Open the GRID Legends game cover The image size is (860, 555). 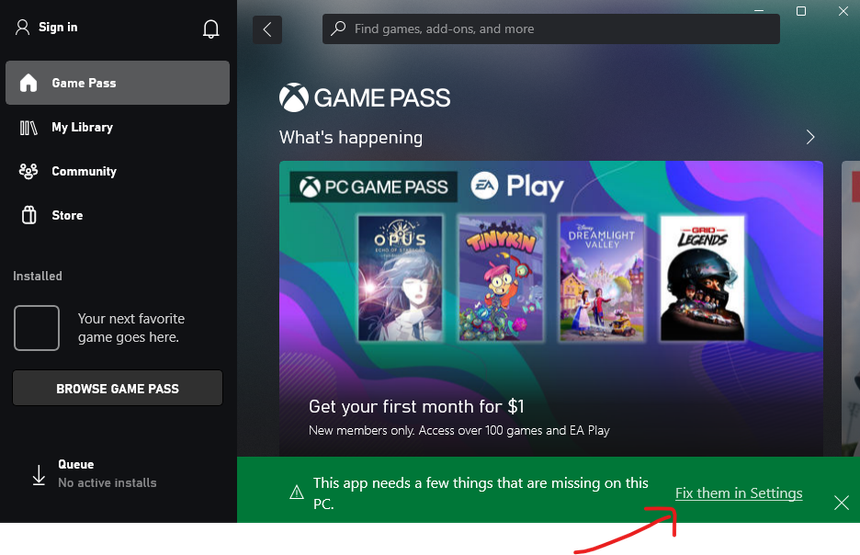pyautogui.click(x=702, y=278)
